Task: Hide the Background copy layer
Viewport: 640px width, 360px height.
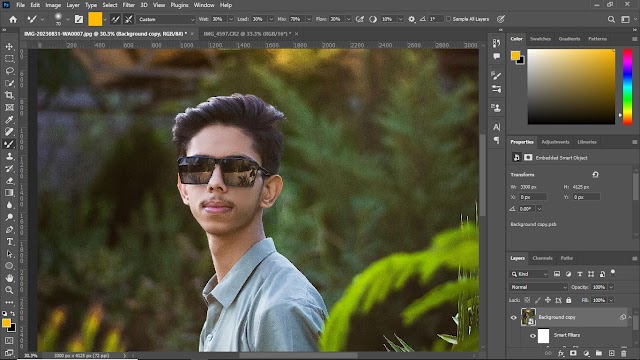Action: (513, 318)
